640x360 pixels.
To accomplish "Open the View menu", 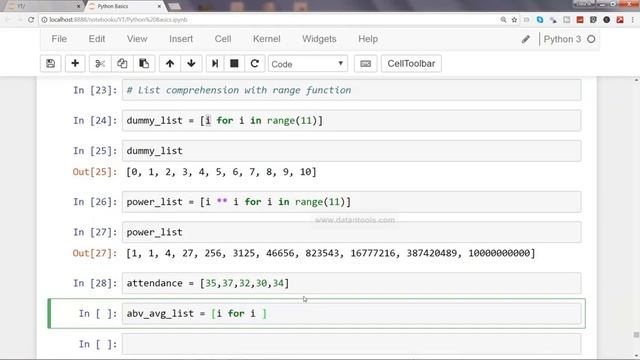I will point(137,39).
